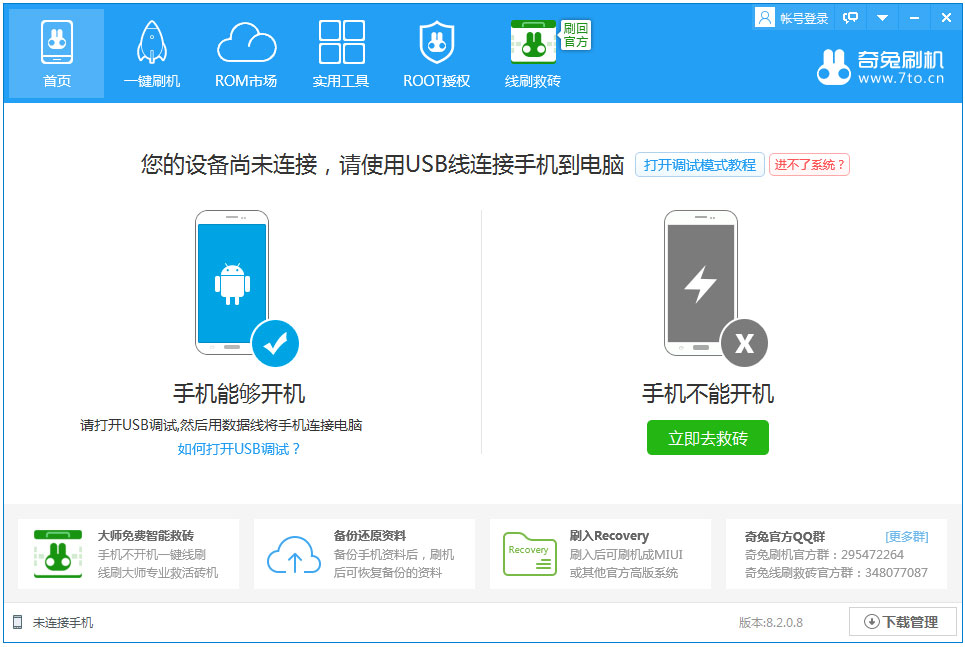Click the green Recovery folder icon

[529, 554]
